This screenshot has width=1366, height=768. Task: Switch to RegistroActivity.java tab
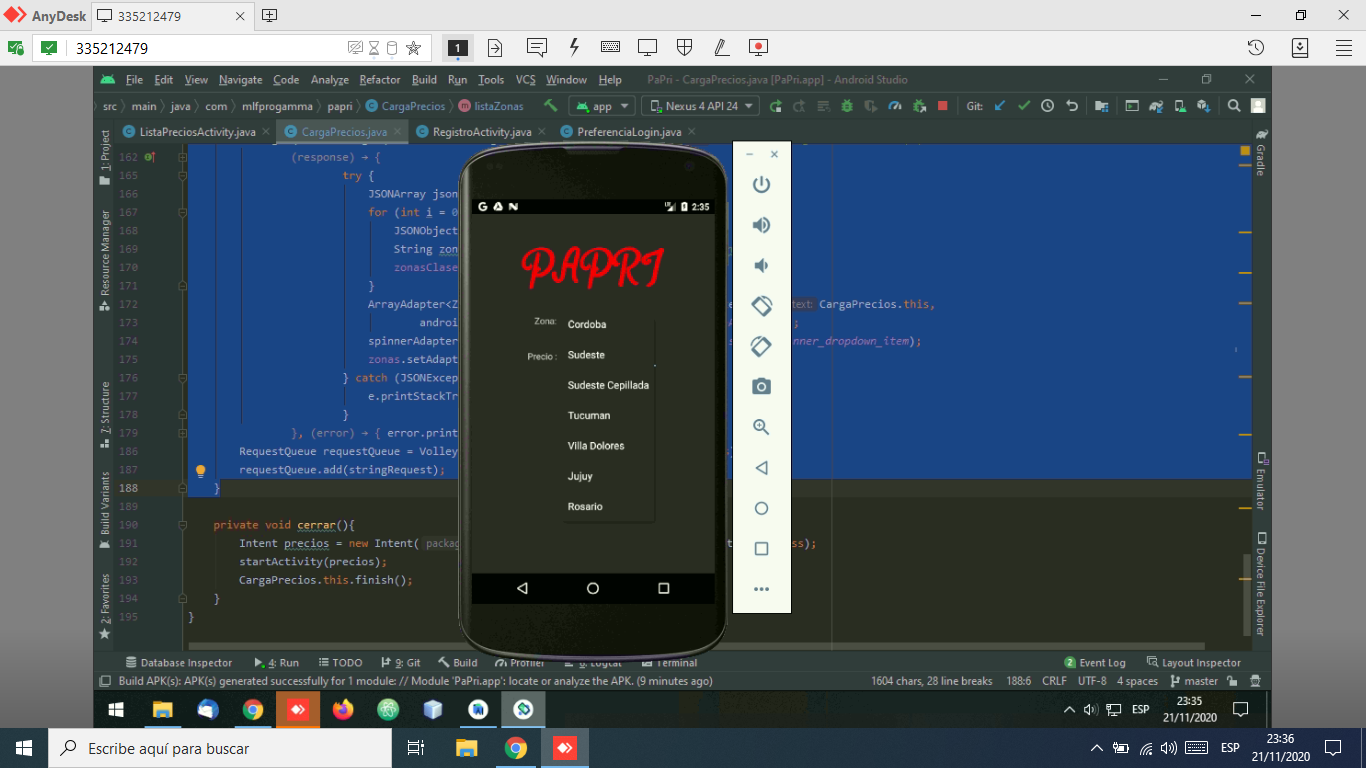(482, 132)
